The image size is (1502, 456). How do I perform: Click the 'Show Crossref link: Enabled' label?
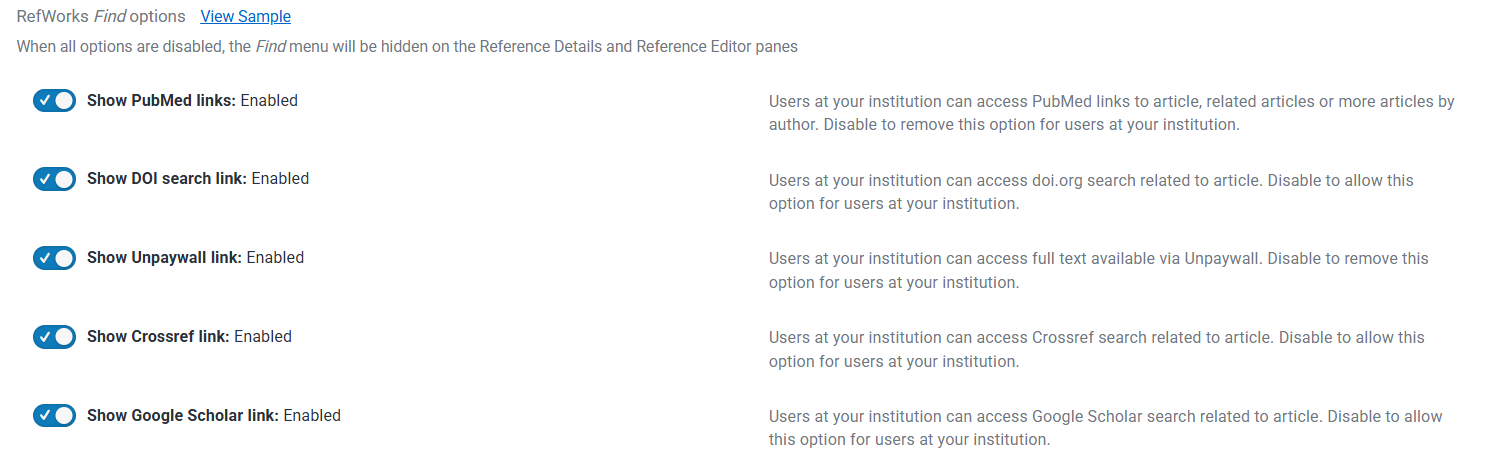click(x=189, y=336)
